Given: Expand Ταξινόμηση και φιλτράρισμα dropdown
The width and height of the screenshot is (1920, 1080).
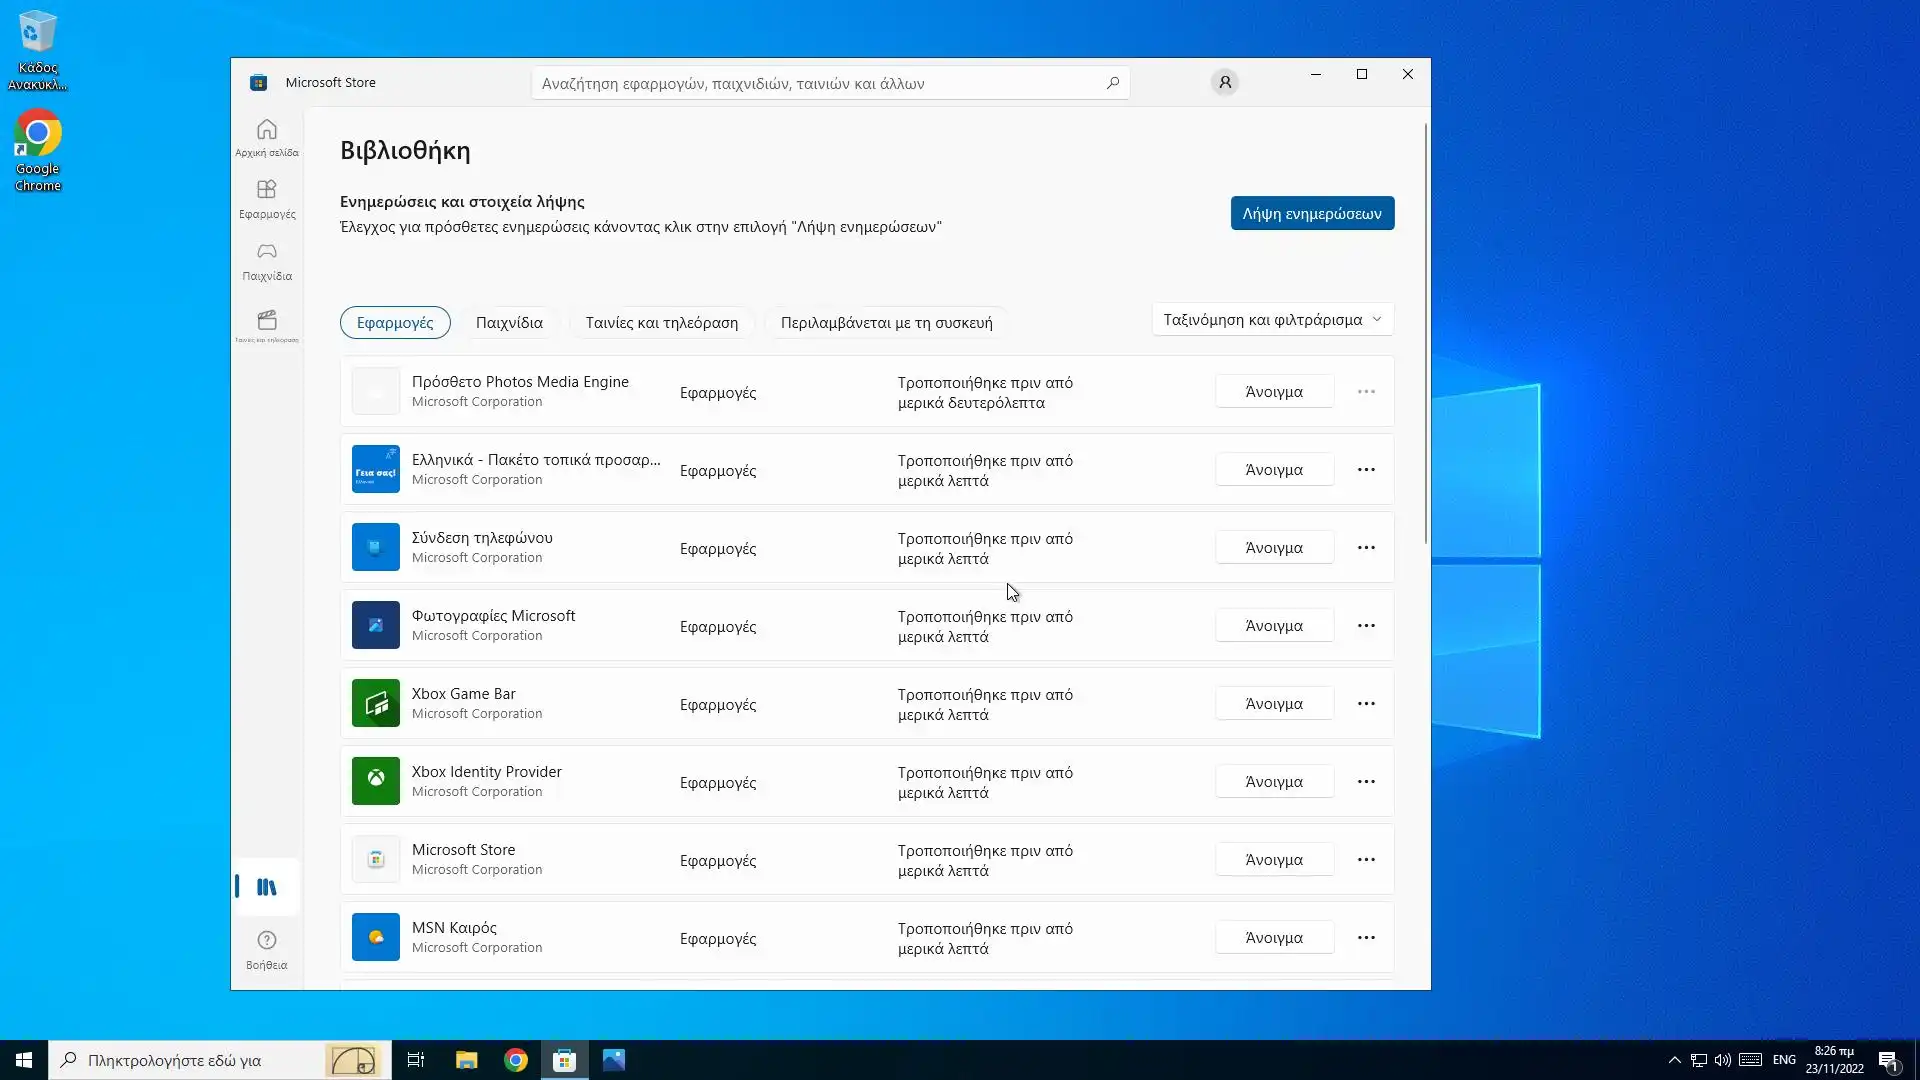Looking at the screenshot, I should click(x=1272, y=320).
